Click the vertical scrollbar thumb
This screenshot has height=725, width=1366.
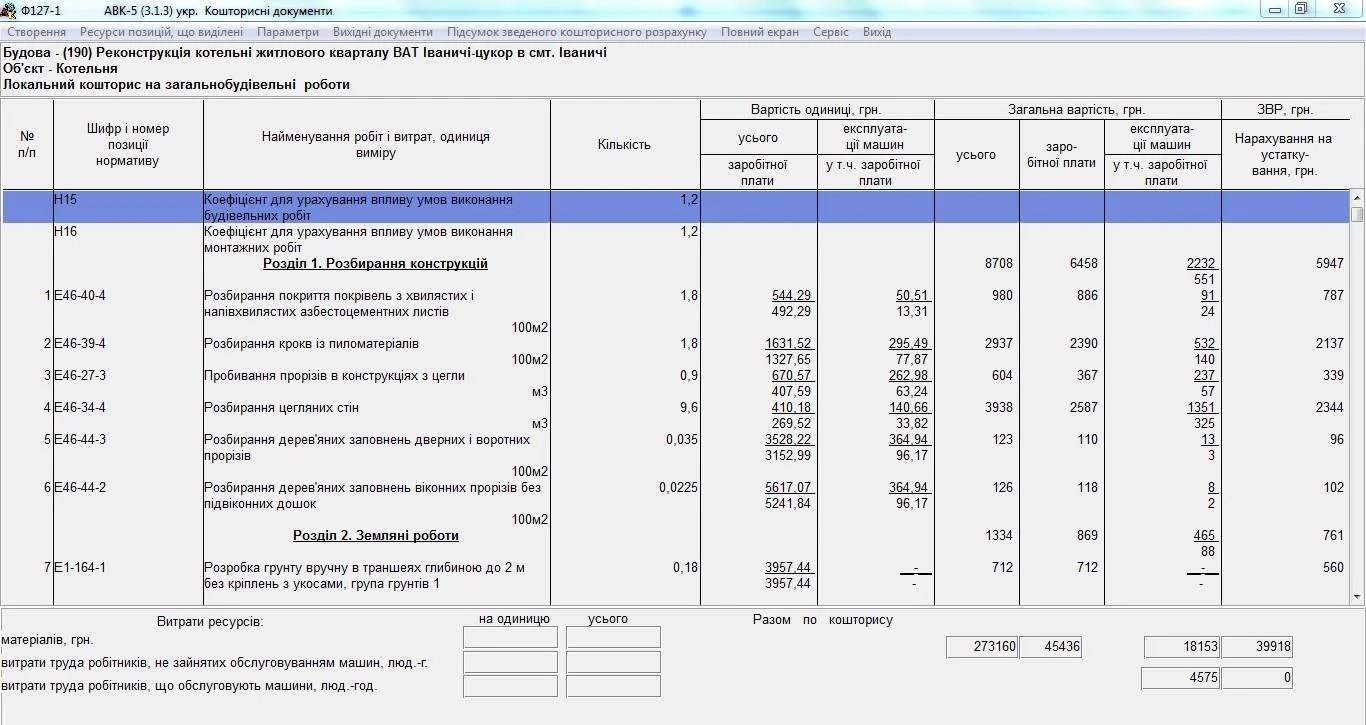click(1357, 214)
